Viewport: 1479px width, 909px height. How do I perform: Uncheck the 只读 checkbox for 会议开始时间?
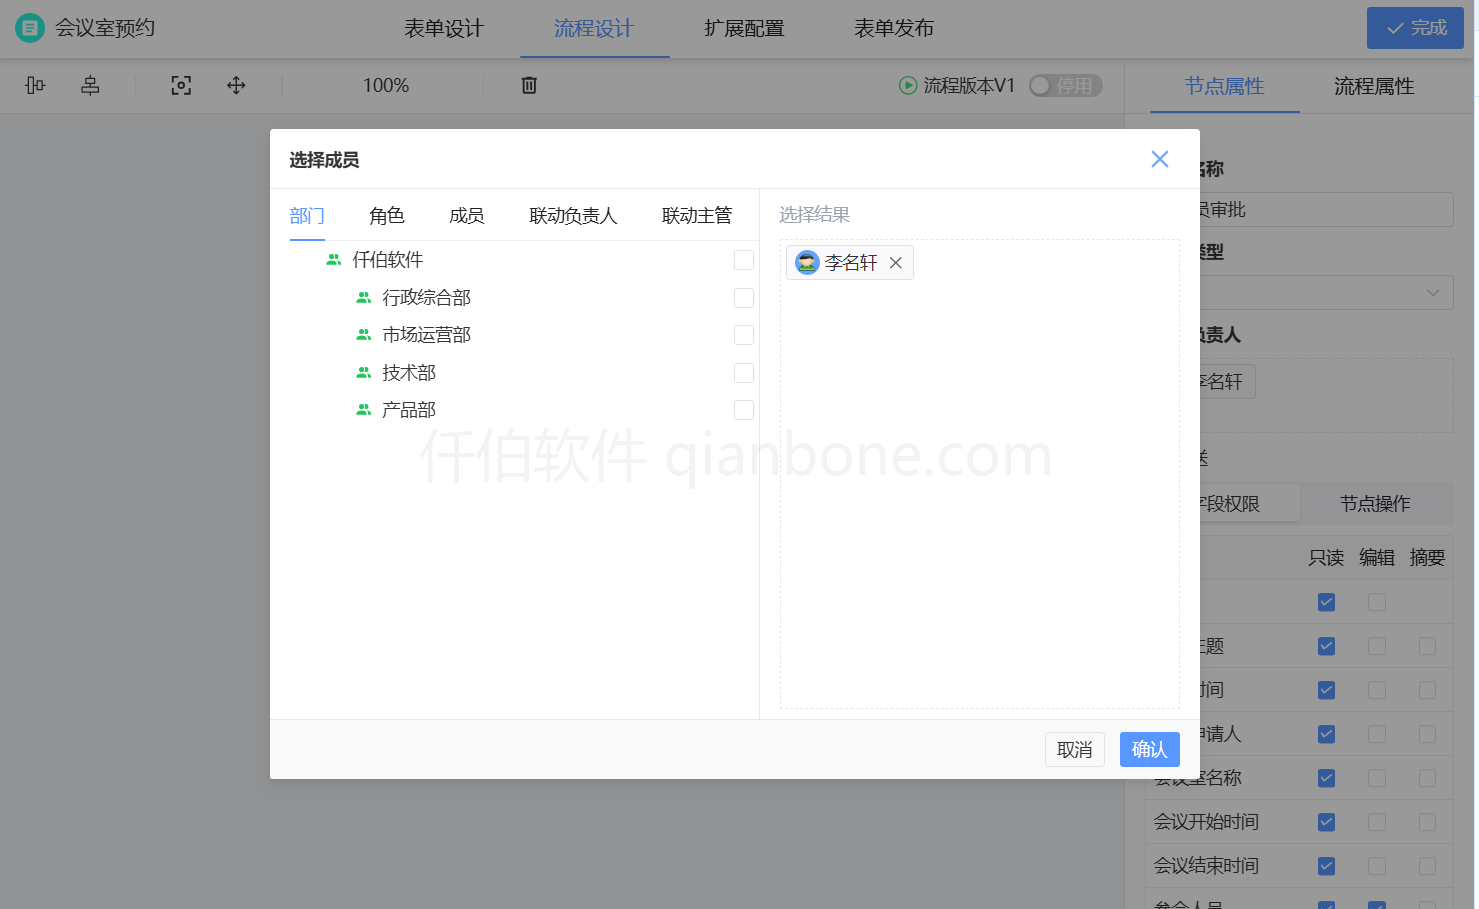pyautogui.click(x=1325, y=821)
